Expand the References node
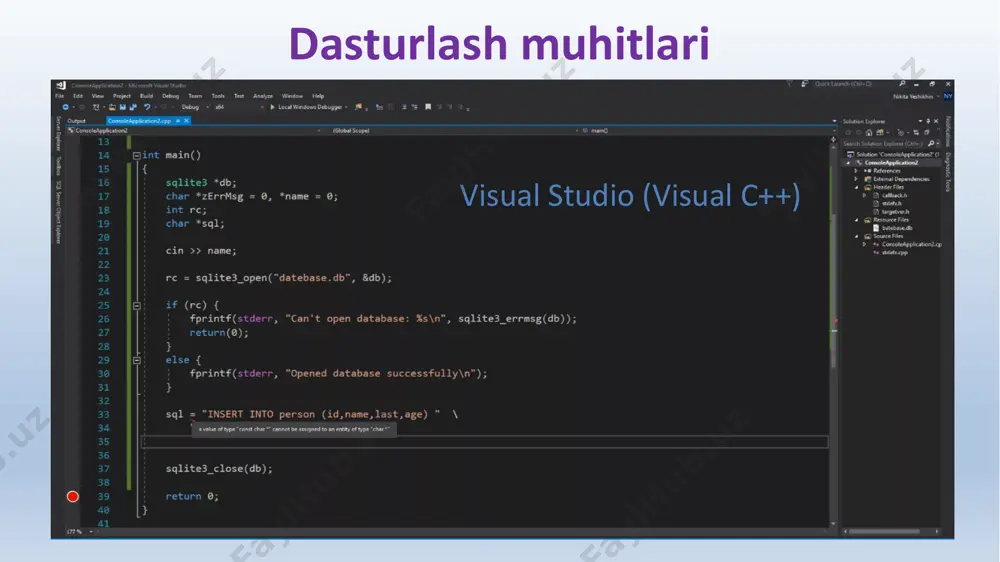Viewport: 1000px width, 562px height. [x=856, y=171]
